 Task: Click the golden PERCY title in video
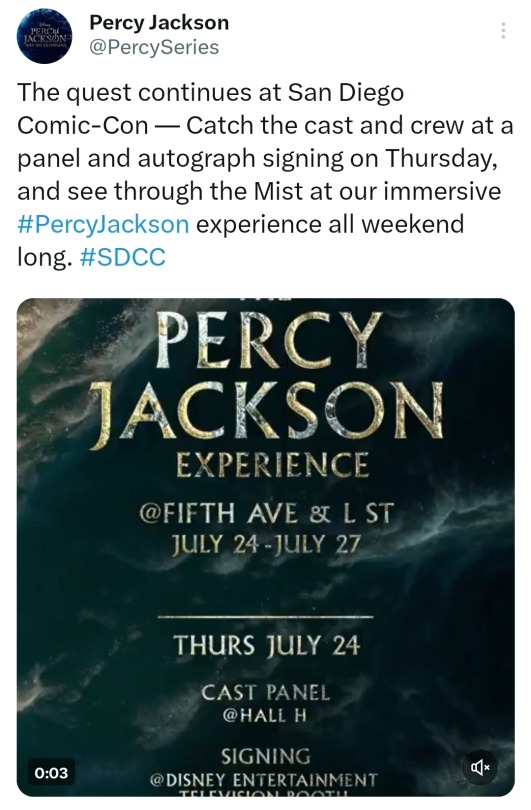pyautogui.click(x=269, y=339)
